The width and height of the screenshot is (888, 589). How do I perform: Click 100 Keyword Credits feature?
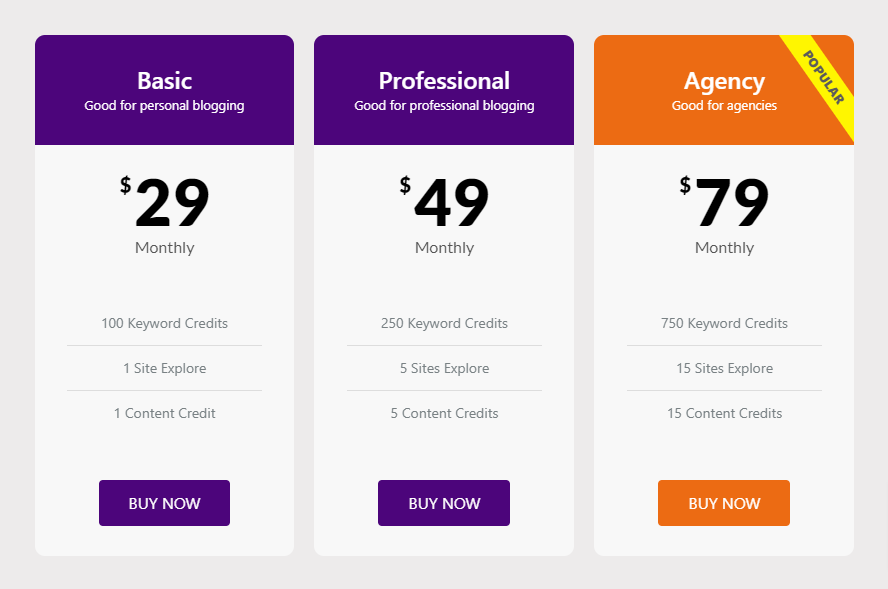(x=164, y=323)
